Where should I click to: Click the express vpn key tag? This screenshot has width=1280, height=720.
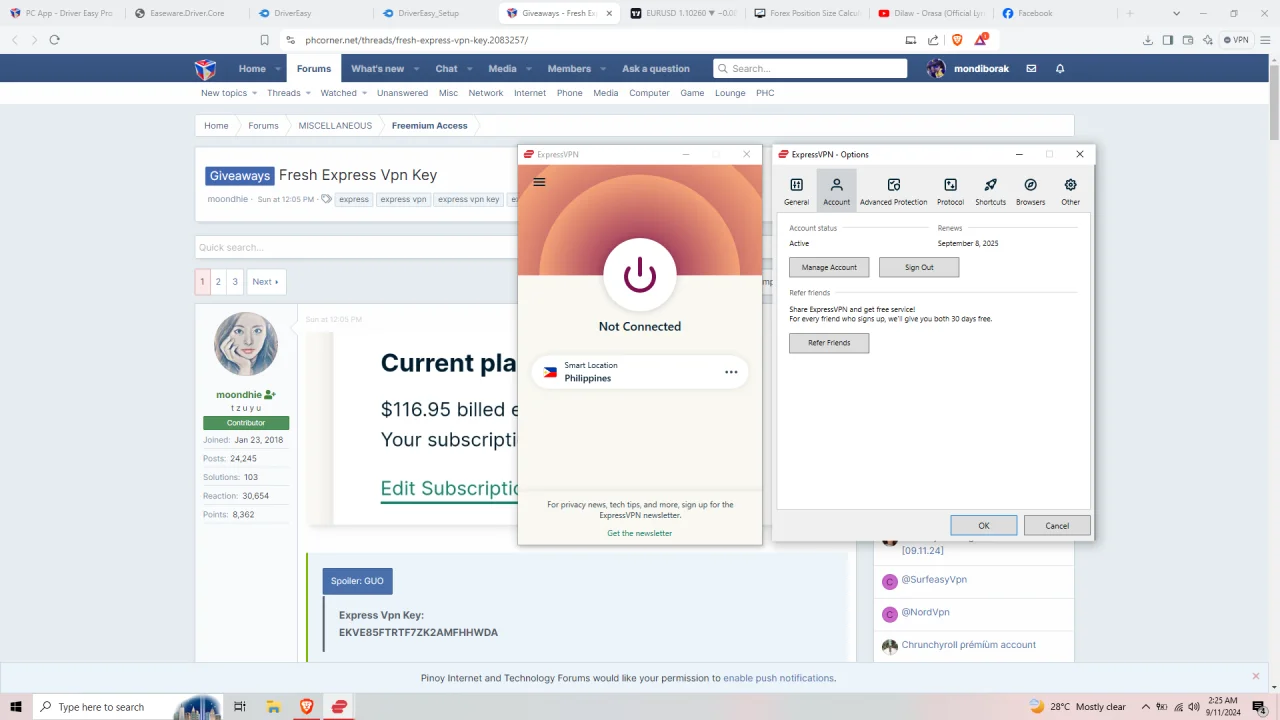[468, 199]
